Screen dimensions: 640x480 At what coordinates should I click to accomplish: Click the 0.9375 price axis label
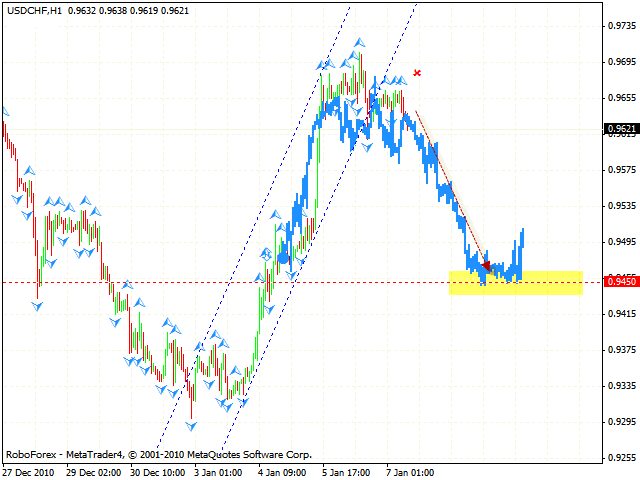point(622,349)
